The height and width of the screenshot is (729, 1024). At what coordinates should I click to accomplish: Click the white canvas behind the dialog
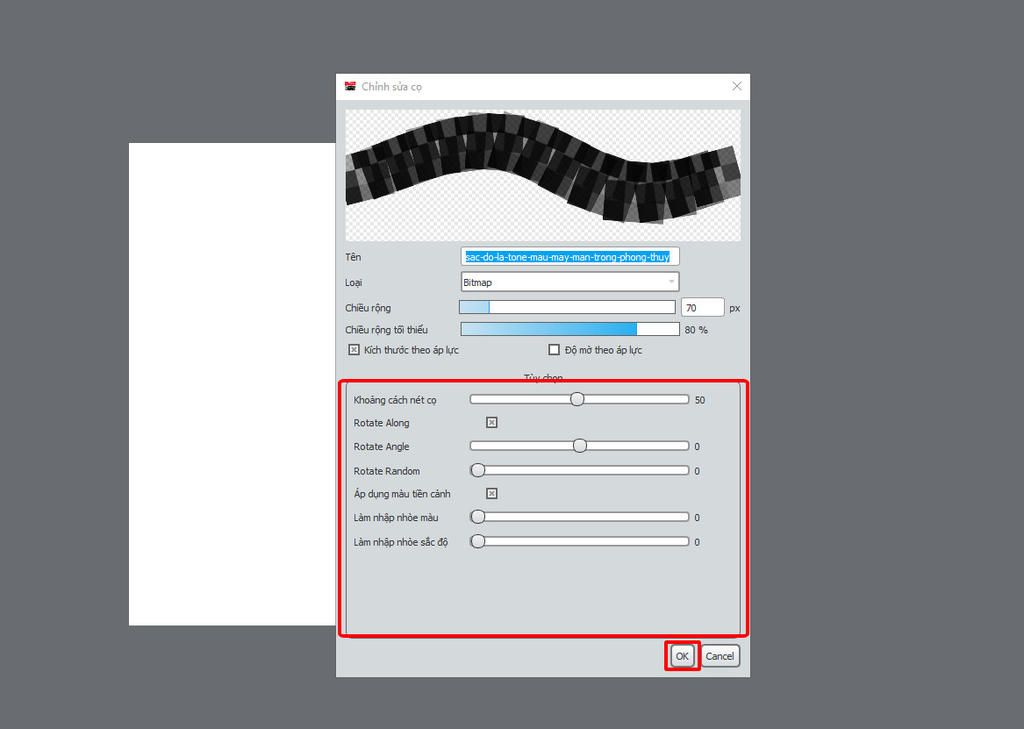click(x=231, y=384)
